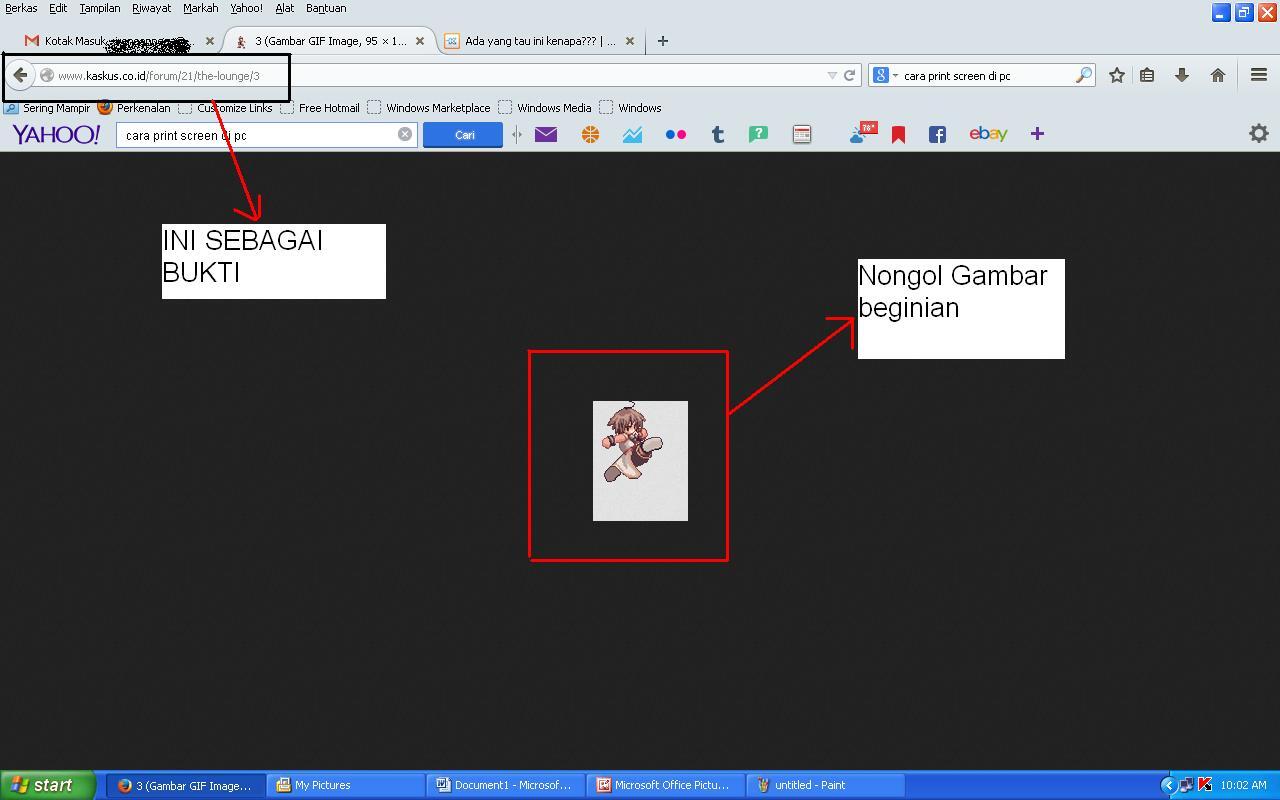Open the Berkas menu
The width and height of the screenshot is (1280, 800).
coord(21,8)
